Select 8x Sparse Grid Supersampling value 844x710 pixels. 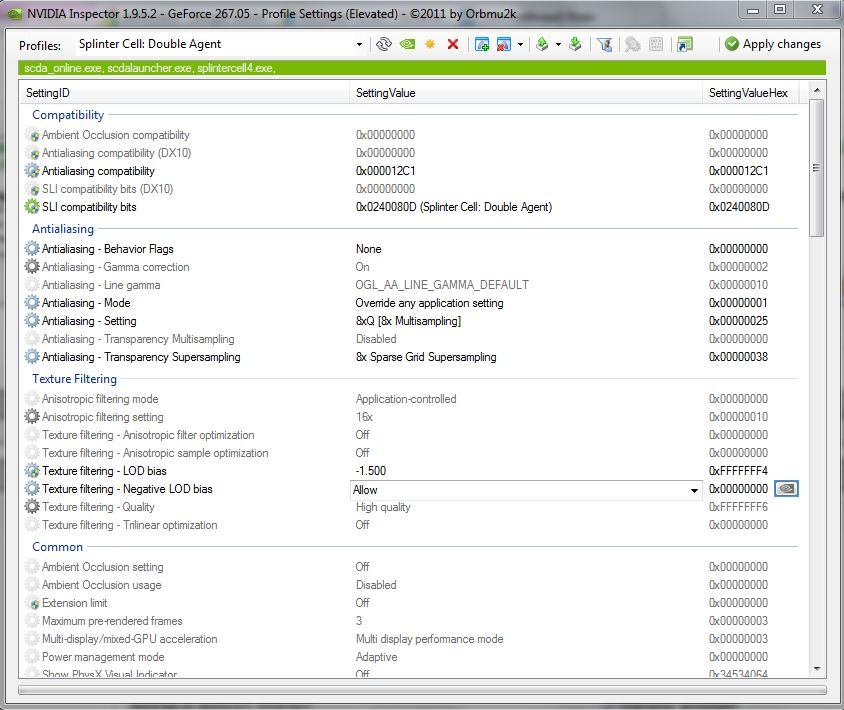tap(426, 357)
